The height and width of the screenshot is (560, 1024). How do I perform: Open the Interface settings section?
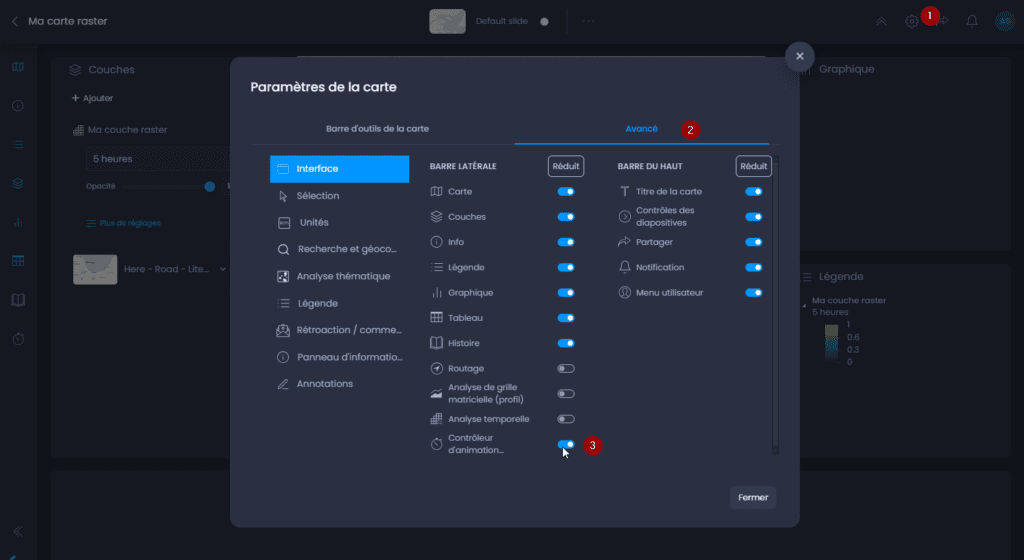pos(340,169)
